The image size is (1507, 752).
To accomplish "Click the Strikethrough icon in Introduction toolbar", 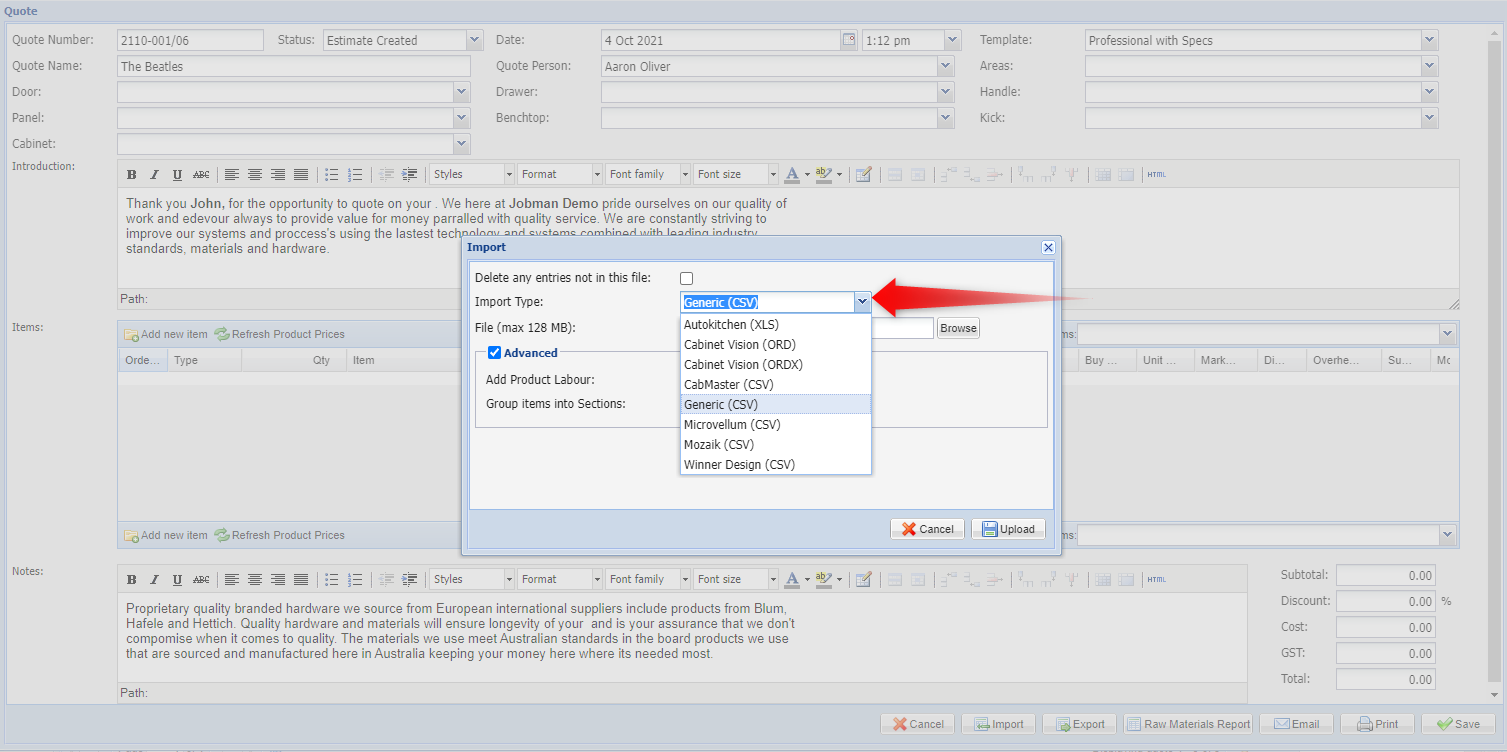I will pyautogui.click(x=201, y=174).
